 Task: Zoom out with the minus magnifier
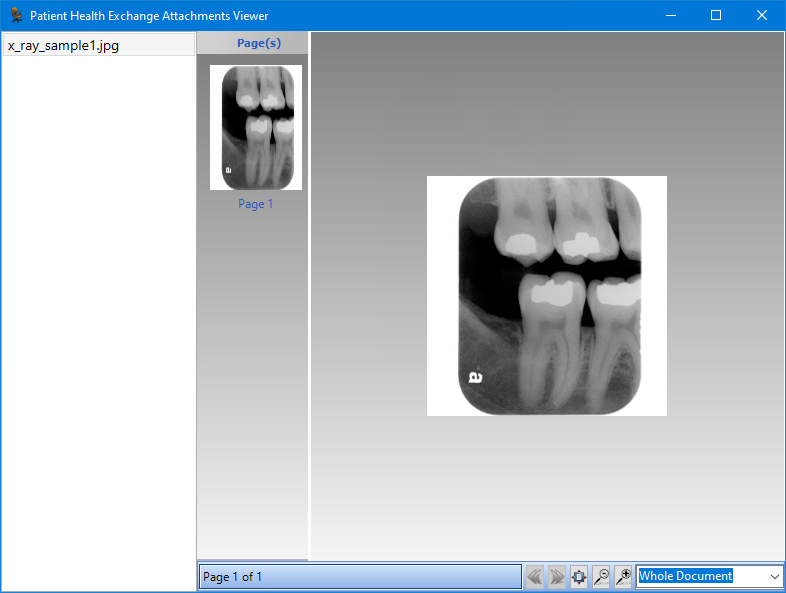point(601,577)
